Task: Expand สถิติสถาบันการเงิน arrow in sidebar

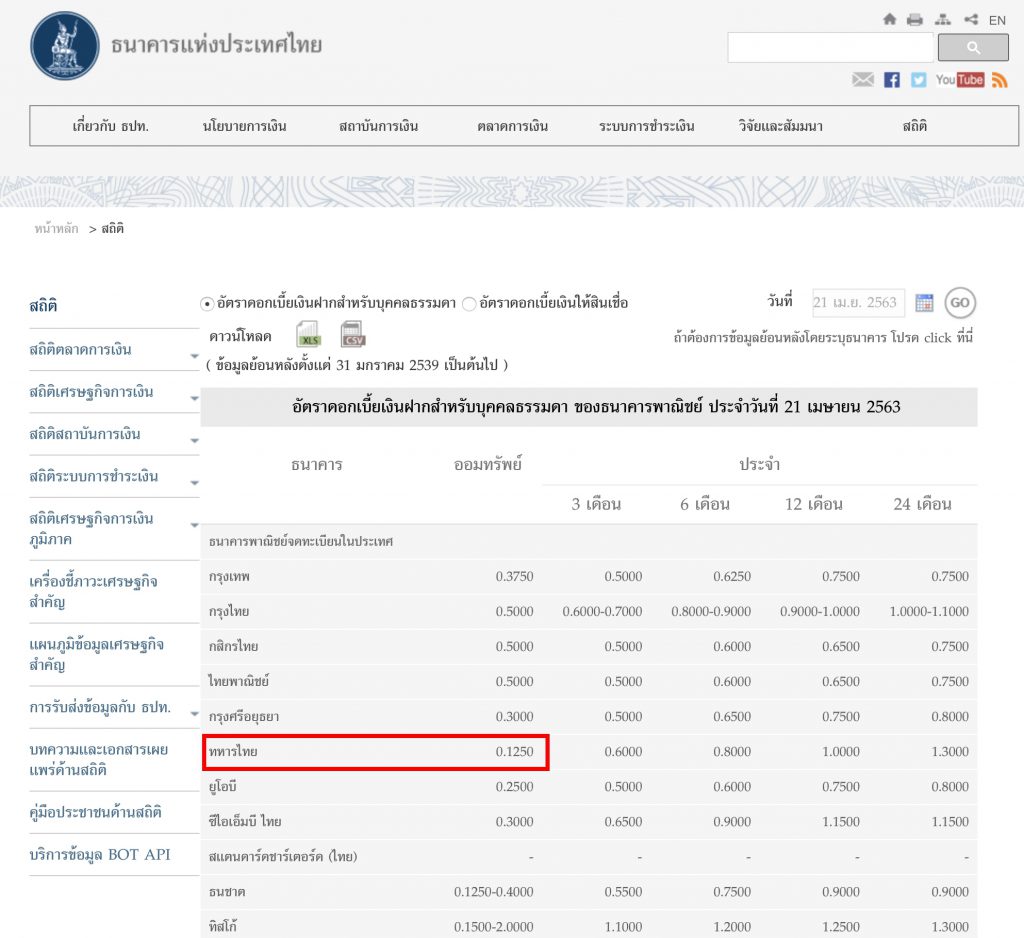Action: (194, 441)
